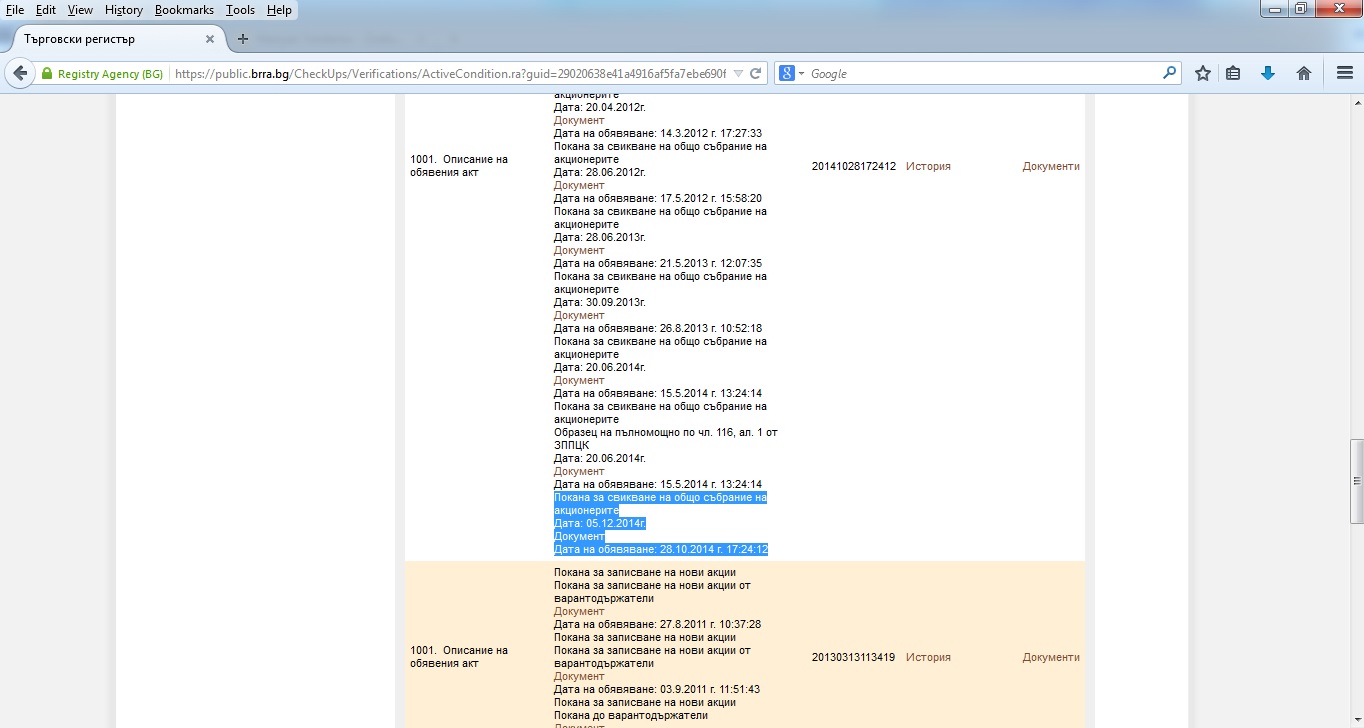Click entry number 20141028172412
The height and width of the screenshot is (728, 1364).
pyautogui.click(x=854, y=167)
